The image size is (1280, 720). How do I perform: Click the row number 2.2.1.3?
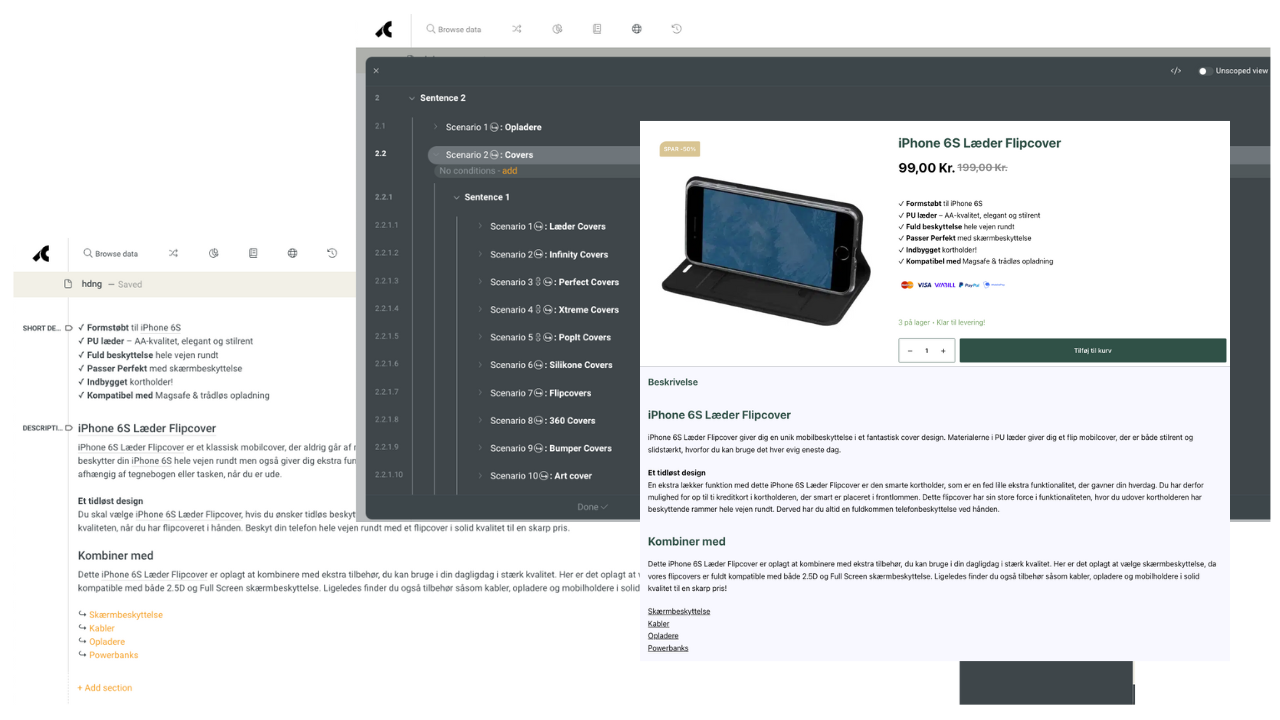[386, 282]
